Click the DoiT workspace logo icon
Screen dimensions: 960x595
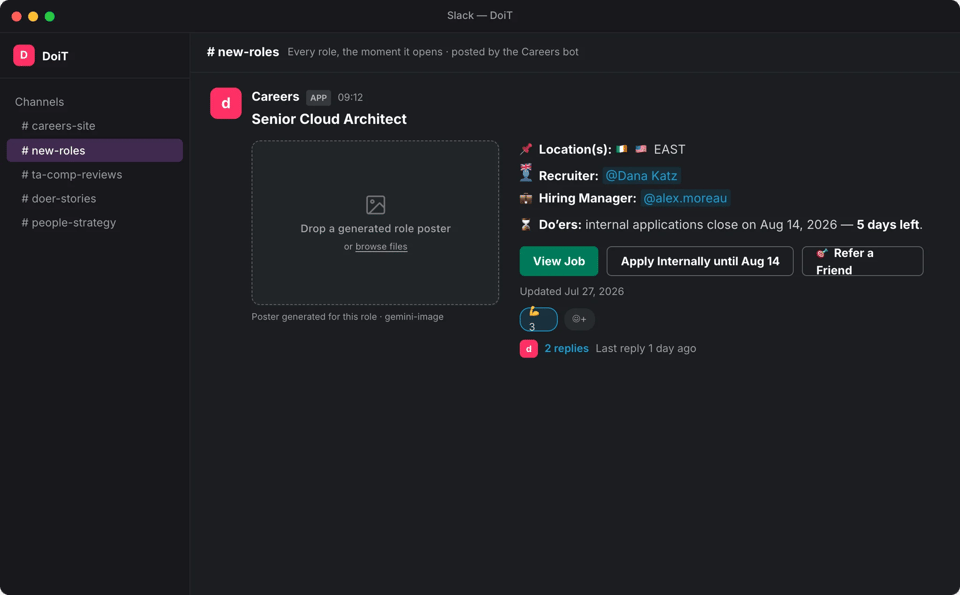click(x=24, y=55)
